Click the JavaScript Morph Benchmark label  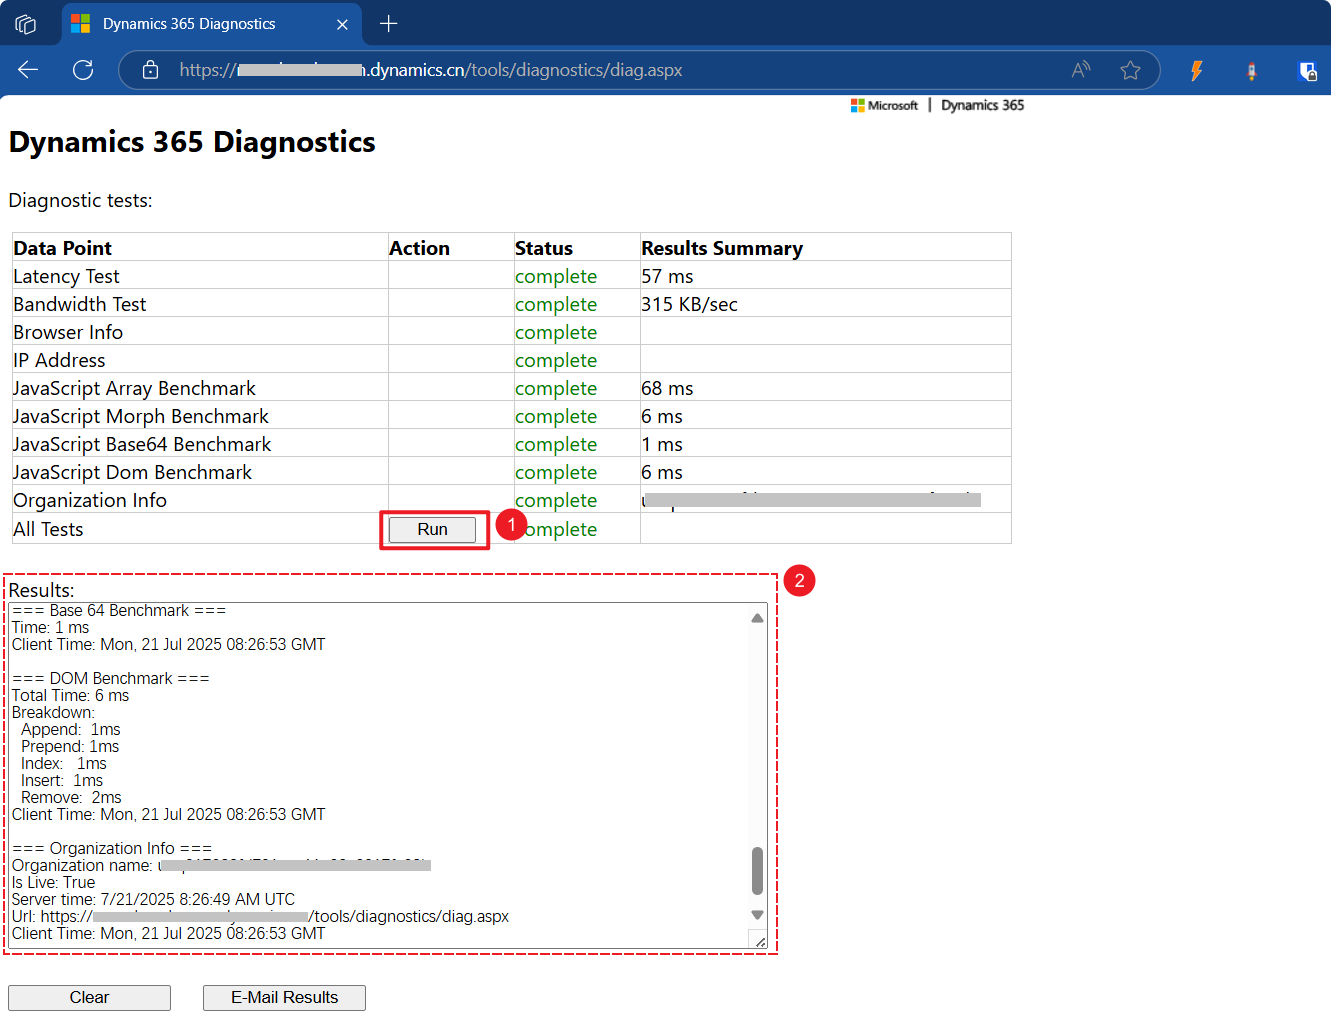click(141, 416)
